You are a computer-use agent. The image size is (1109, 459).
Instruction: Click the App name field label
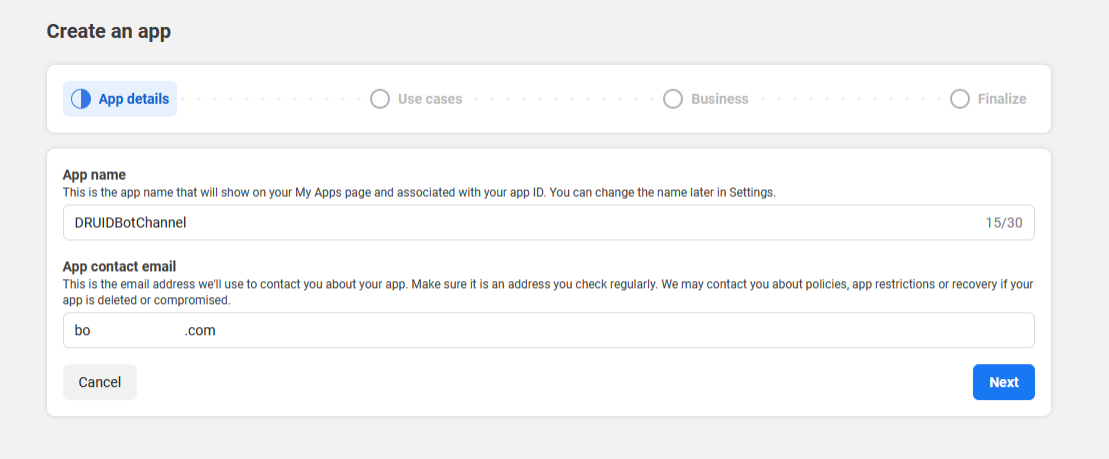point(94,175)
